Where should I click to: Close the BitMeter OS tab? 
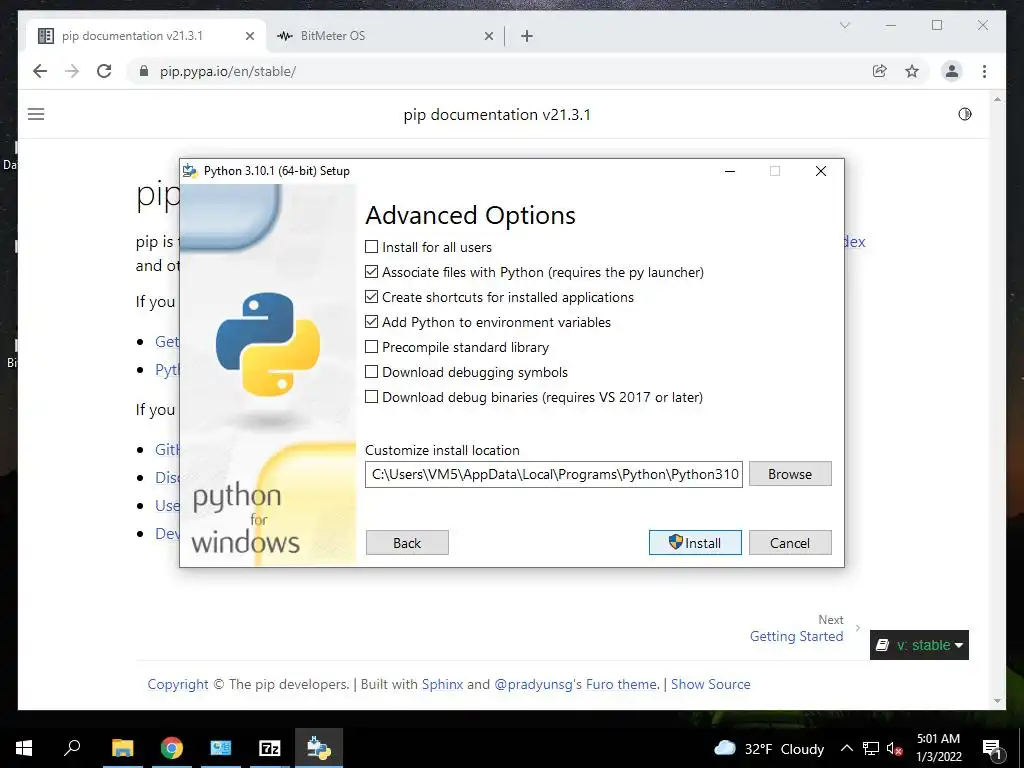click(488, 37)
